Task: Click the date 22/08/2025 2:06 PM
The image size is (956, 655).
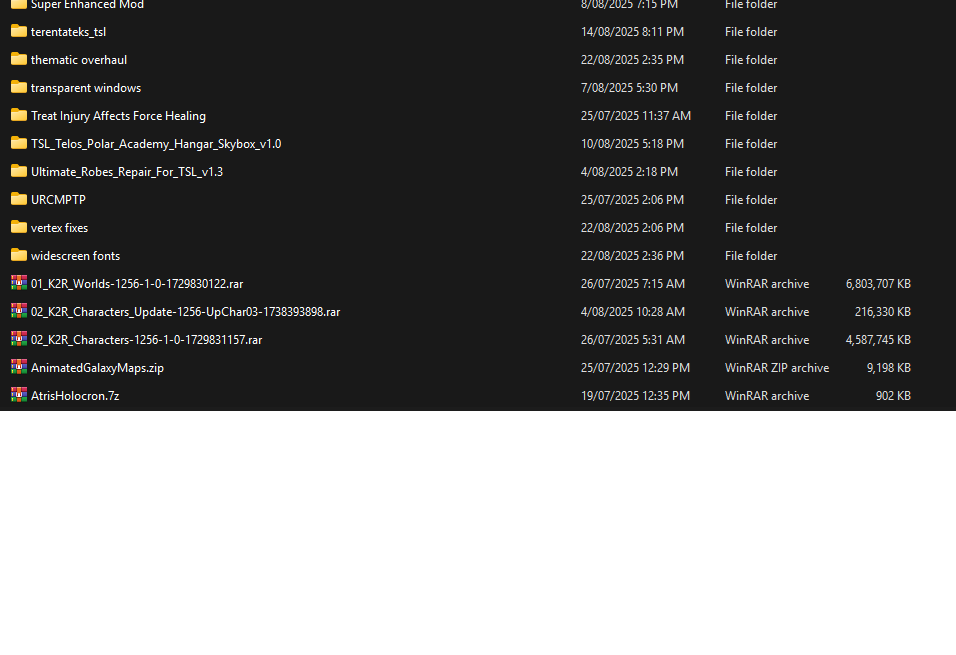Action: pos(632,228)
